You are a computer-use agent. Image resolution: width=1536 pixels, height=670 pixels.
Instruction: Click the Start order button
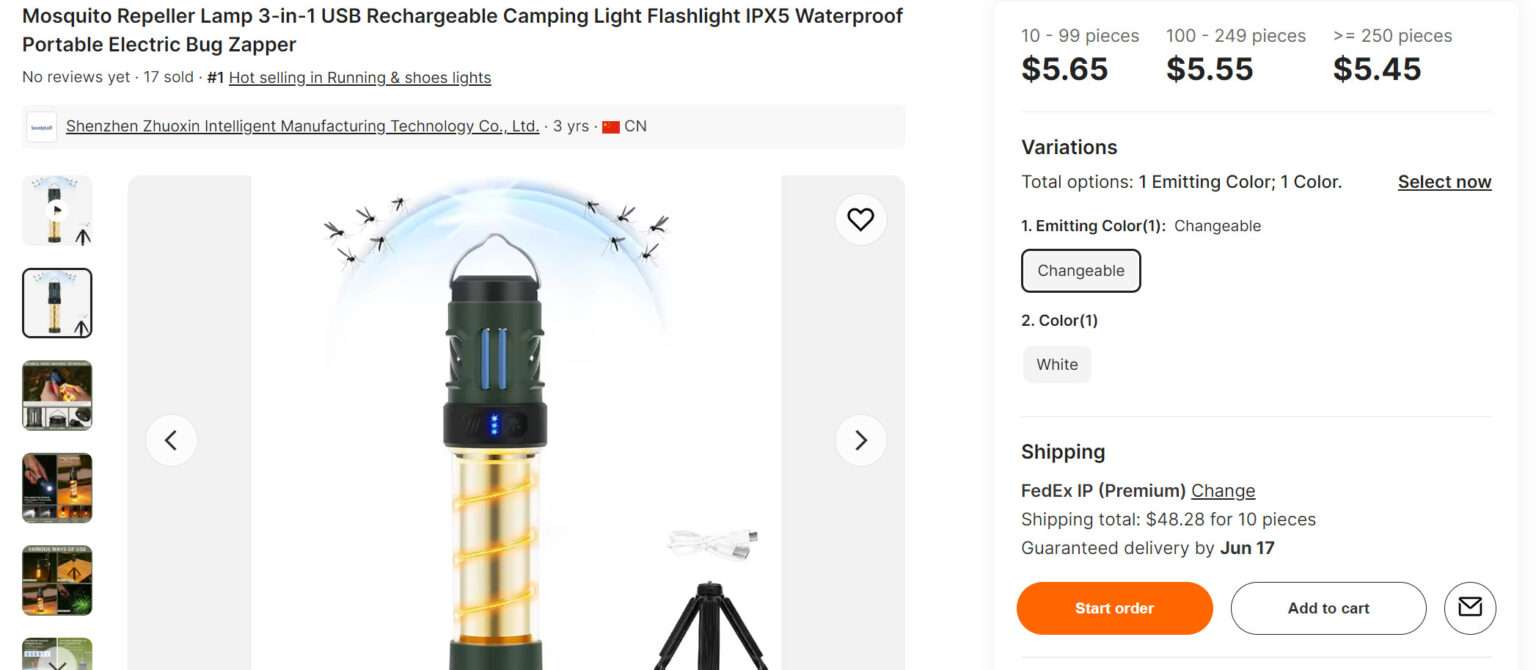pos(1114,607)
